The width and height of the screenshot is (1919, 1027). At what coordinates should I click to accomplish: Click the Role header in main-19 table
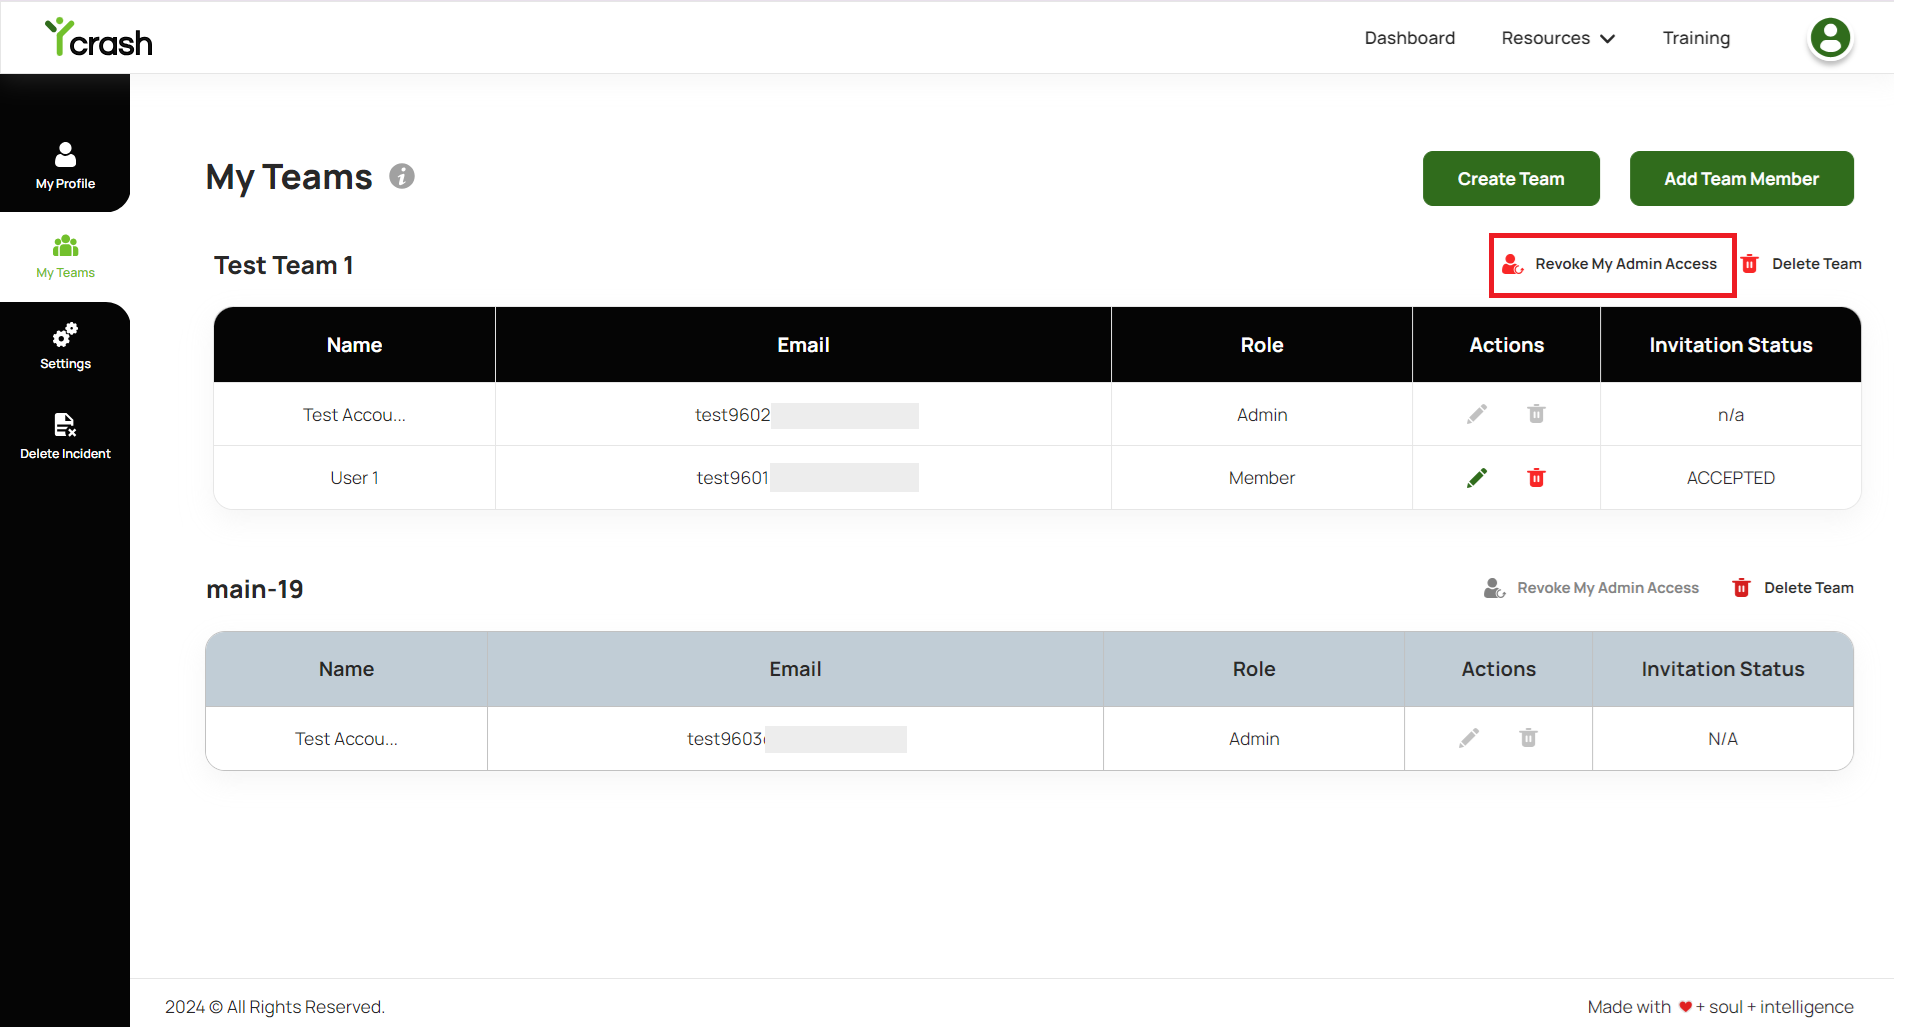1254,669
